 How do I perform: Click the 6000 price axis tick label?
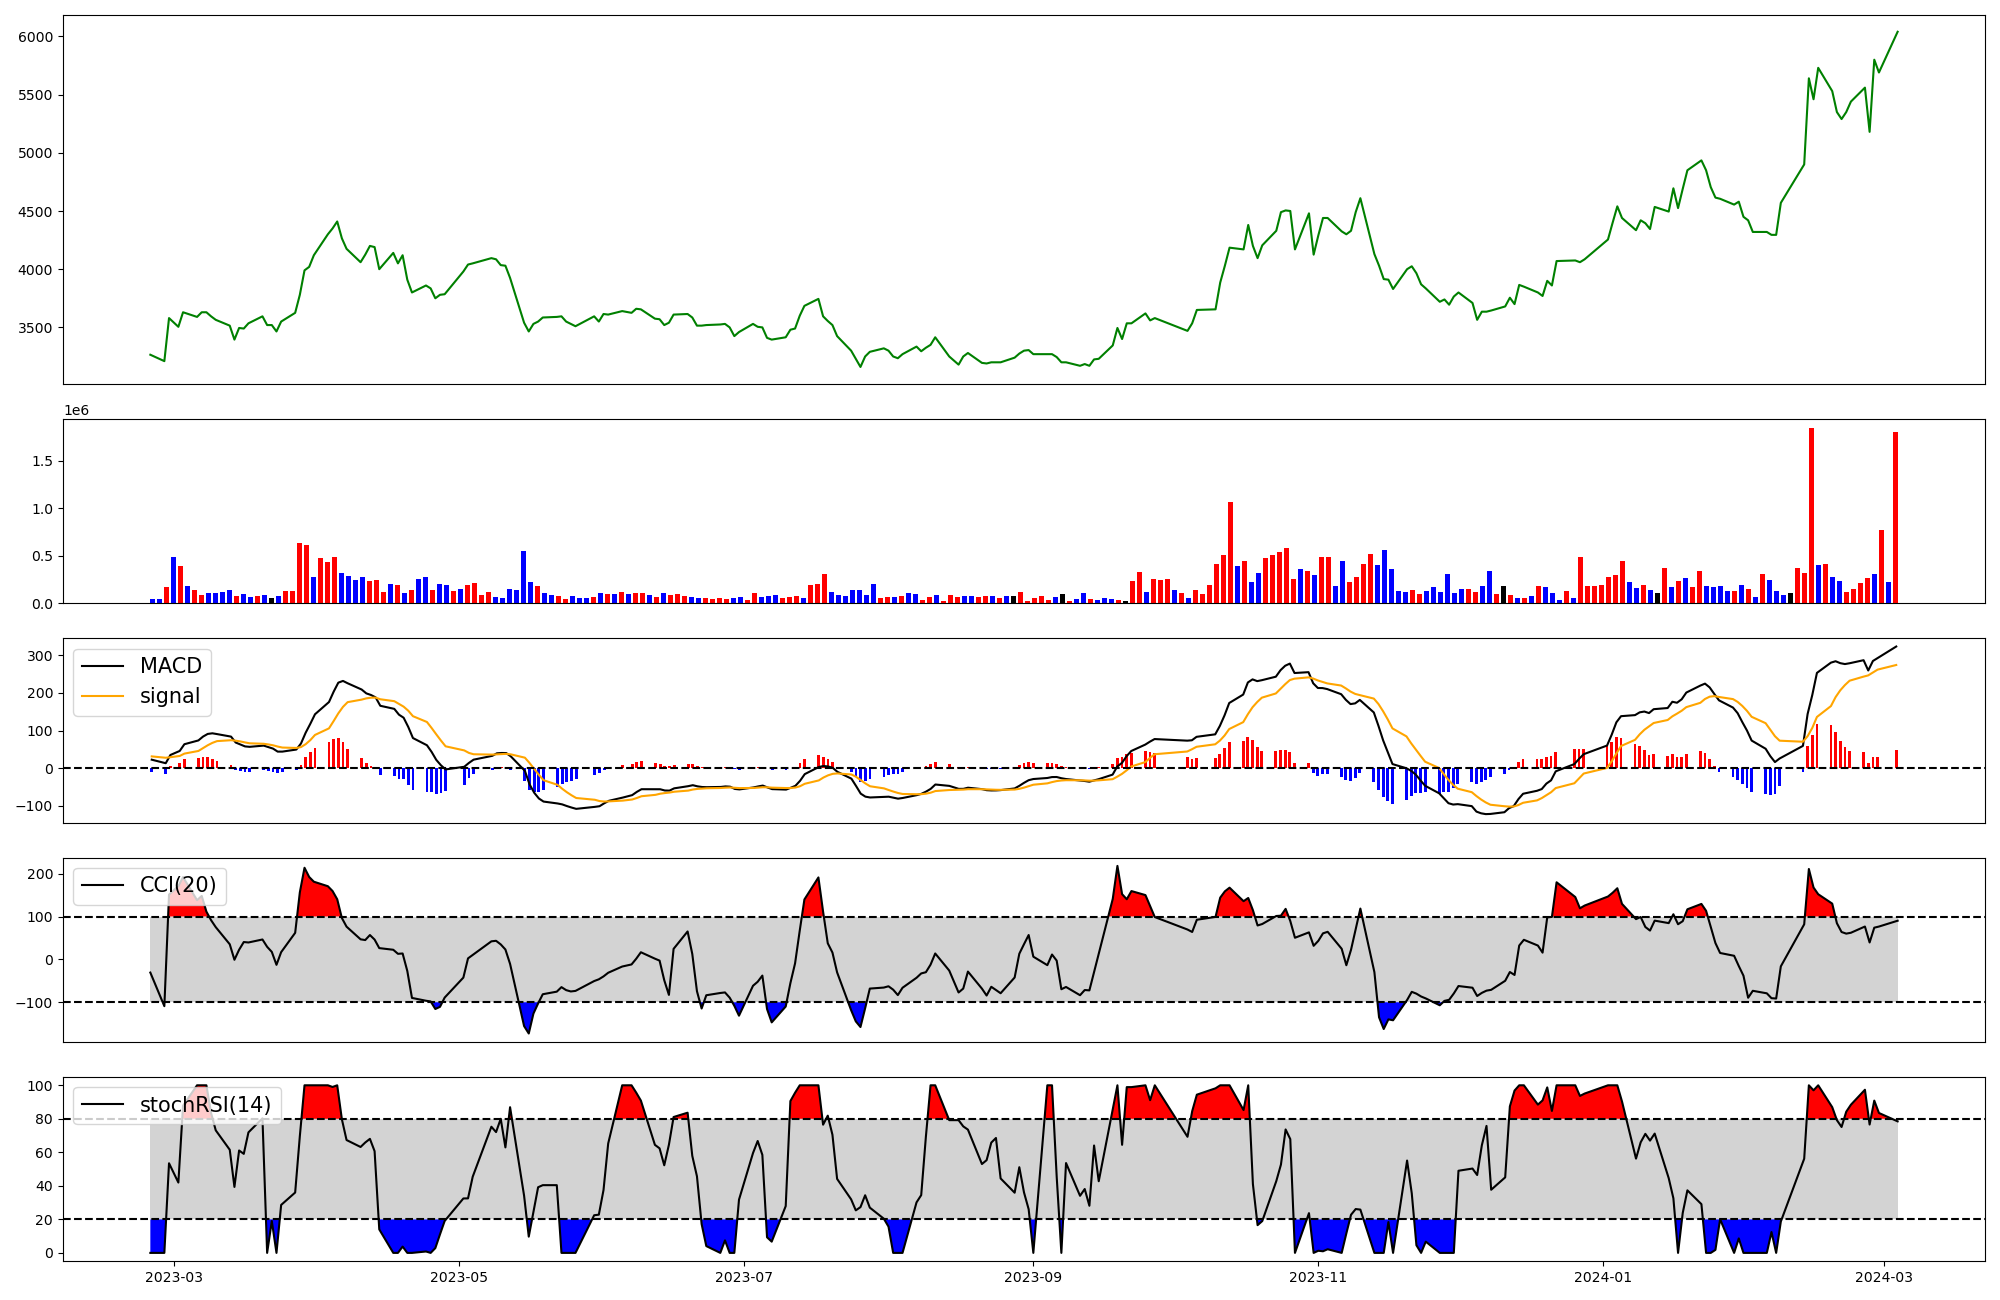(x=35, y=37)
